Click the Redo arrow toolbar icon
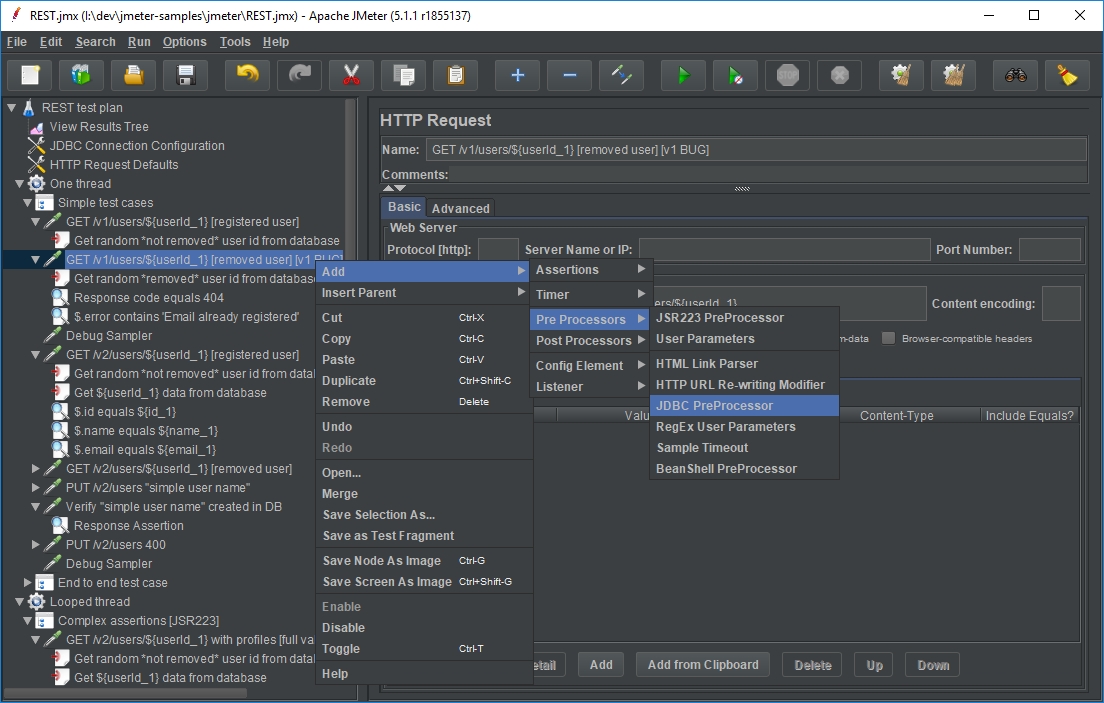The width and height of the screenshot is (1104, 703). point(299,75)
